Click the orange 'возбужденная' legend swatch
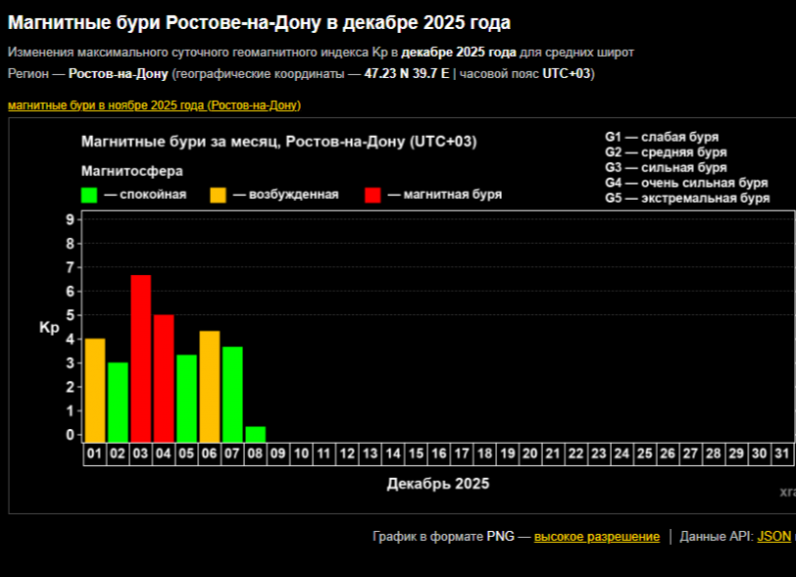 pyautogui.click(x=218, y=195)
